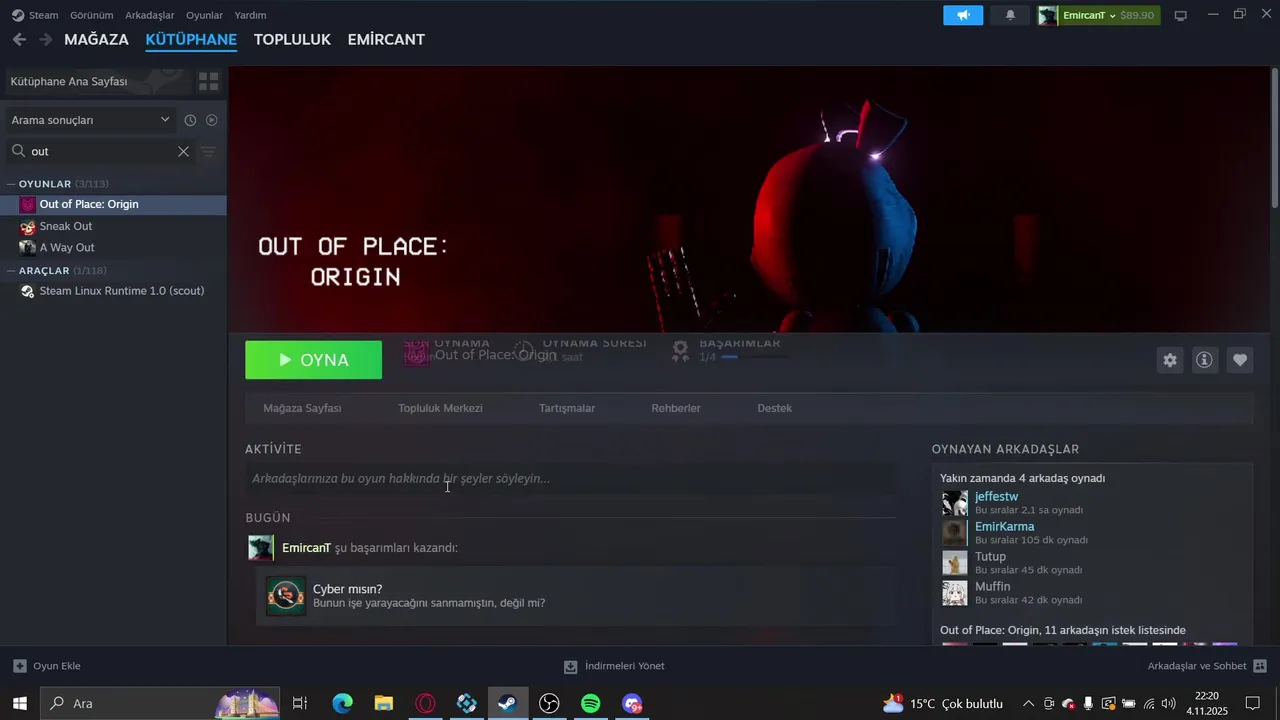Image resolution: width=1280 pixels, height=720 pixels.
Task: Open the KÜTÜPHANE tab
Action: (x=191, y=39)
